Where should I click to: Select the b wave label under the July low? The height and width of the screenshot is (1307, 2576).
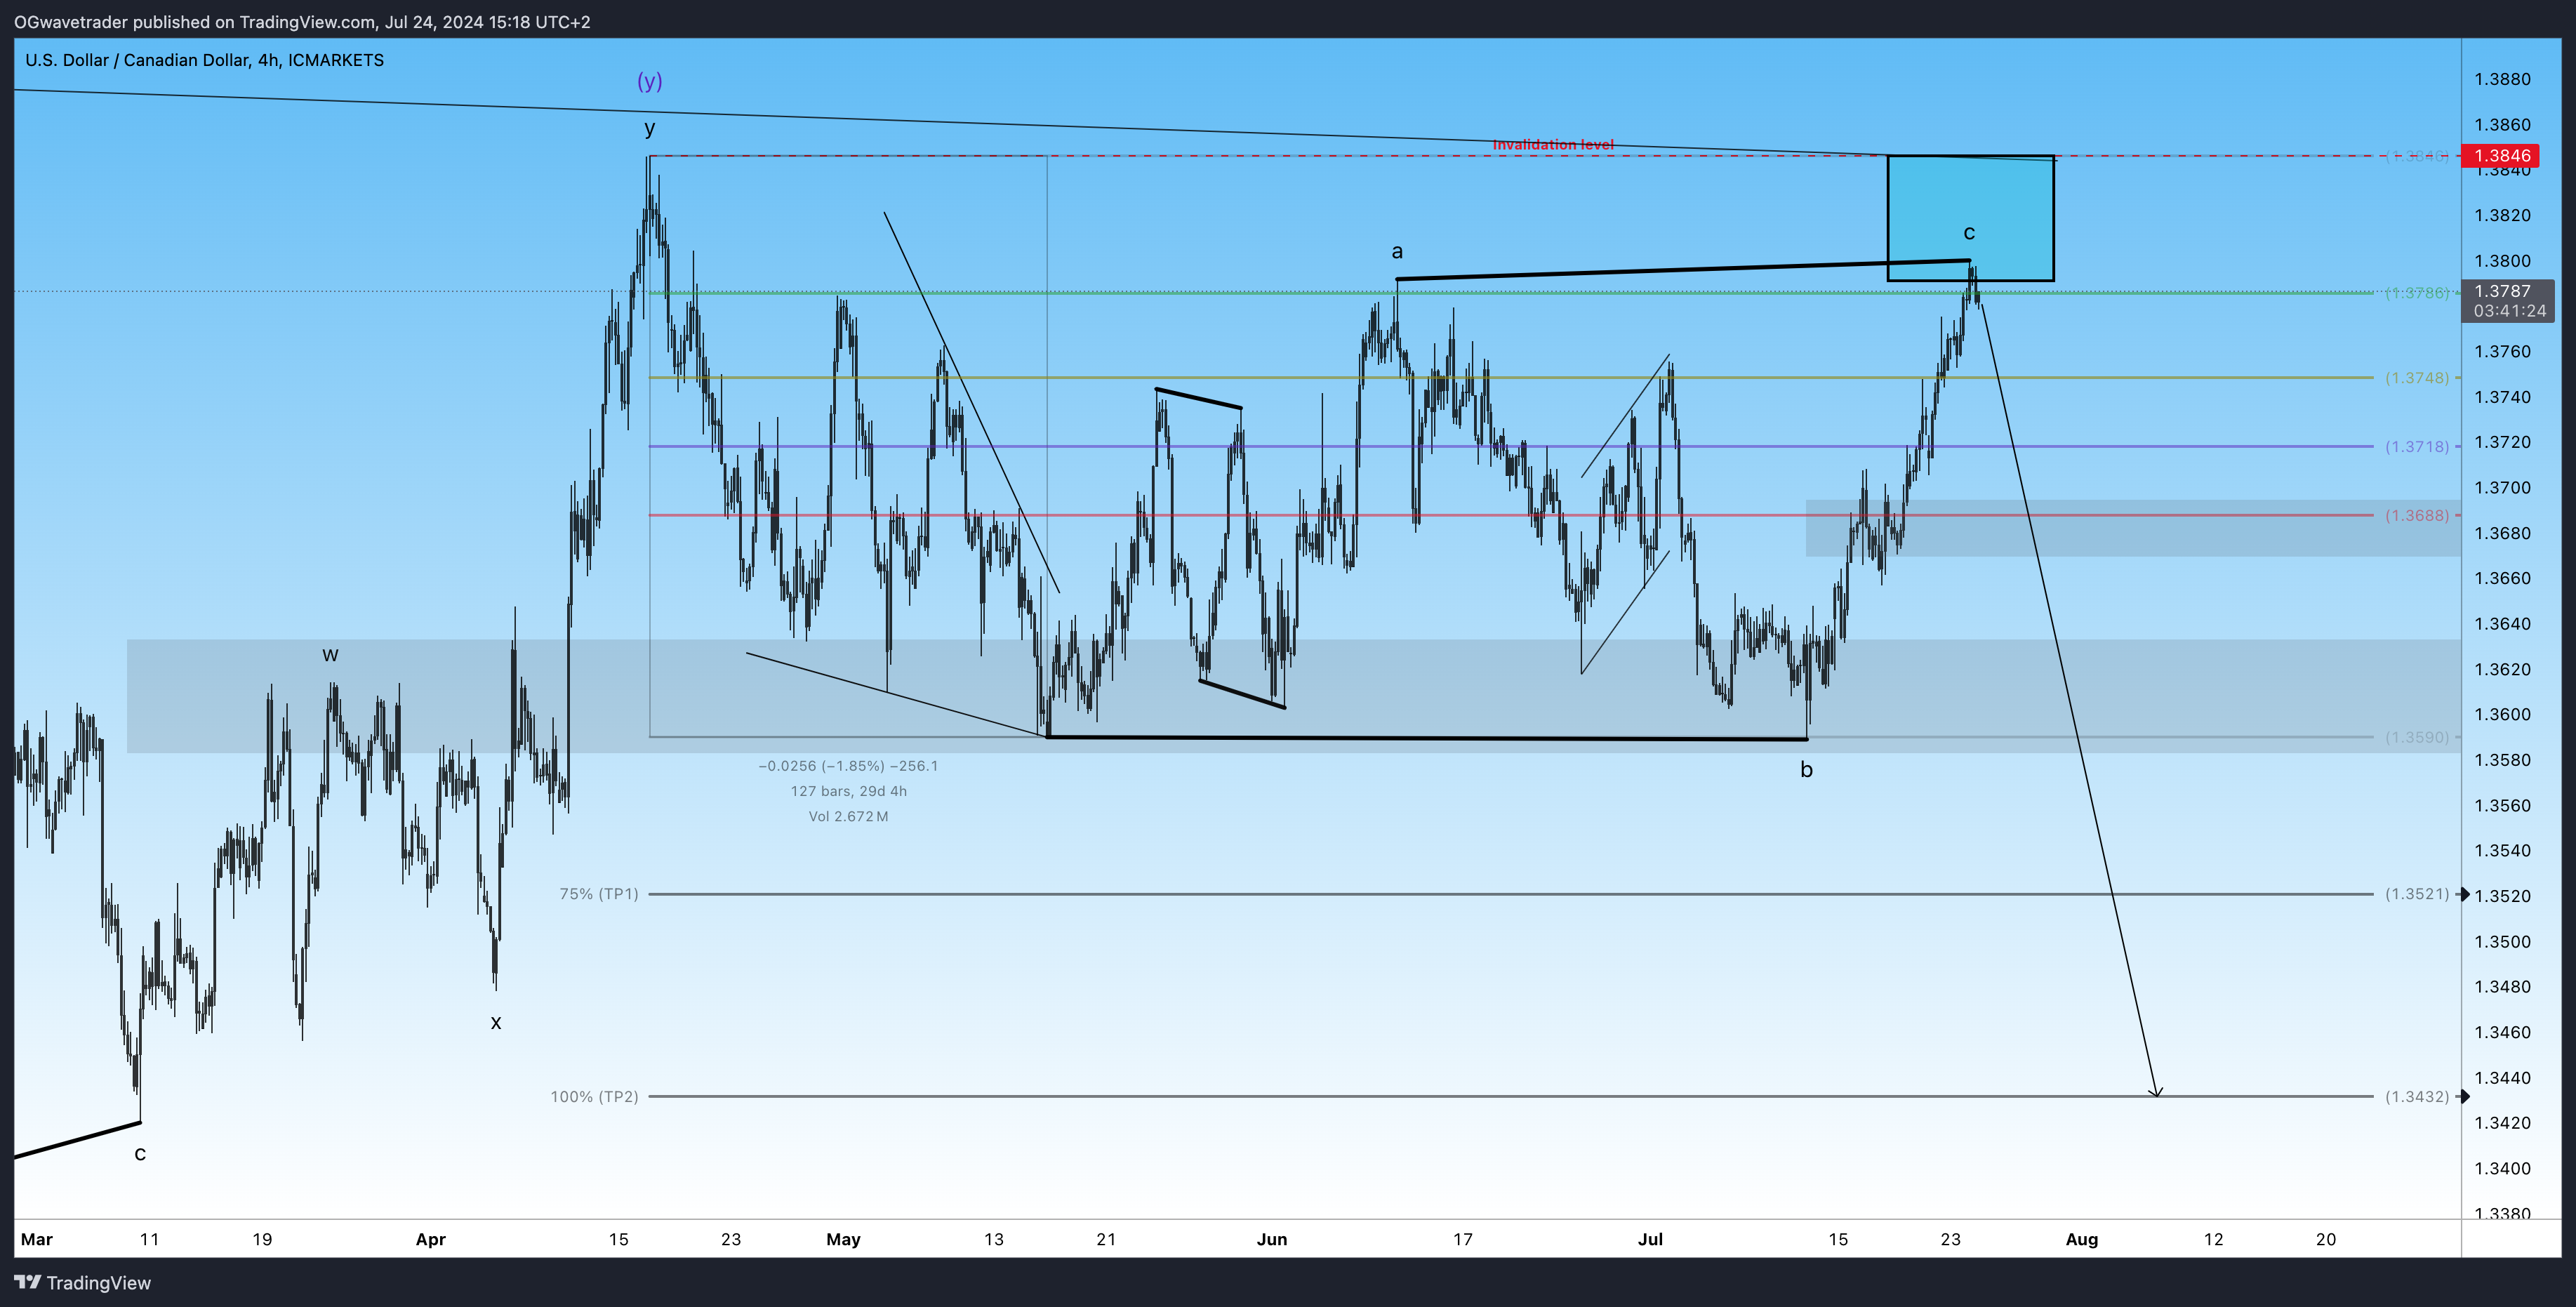[x=1806, y=769]
